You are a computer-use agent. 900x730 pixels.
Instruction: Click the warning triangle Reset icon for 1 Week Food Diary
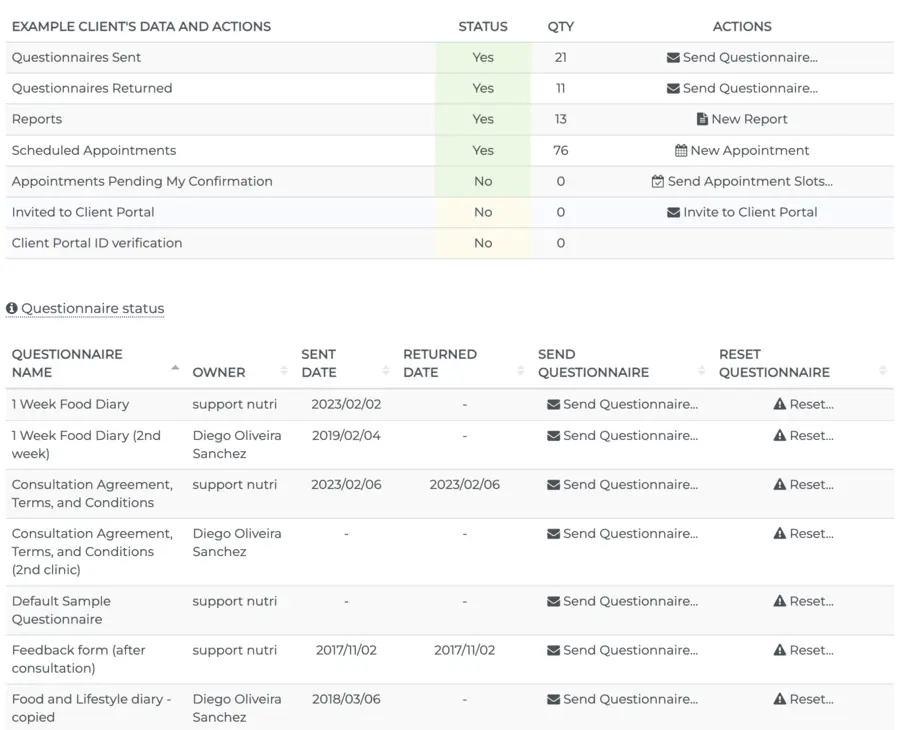tap(779, 404)
